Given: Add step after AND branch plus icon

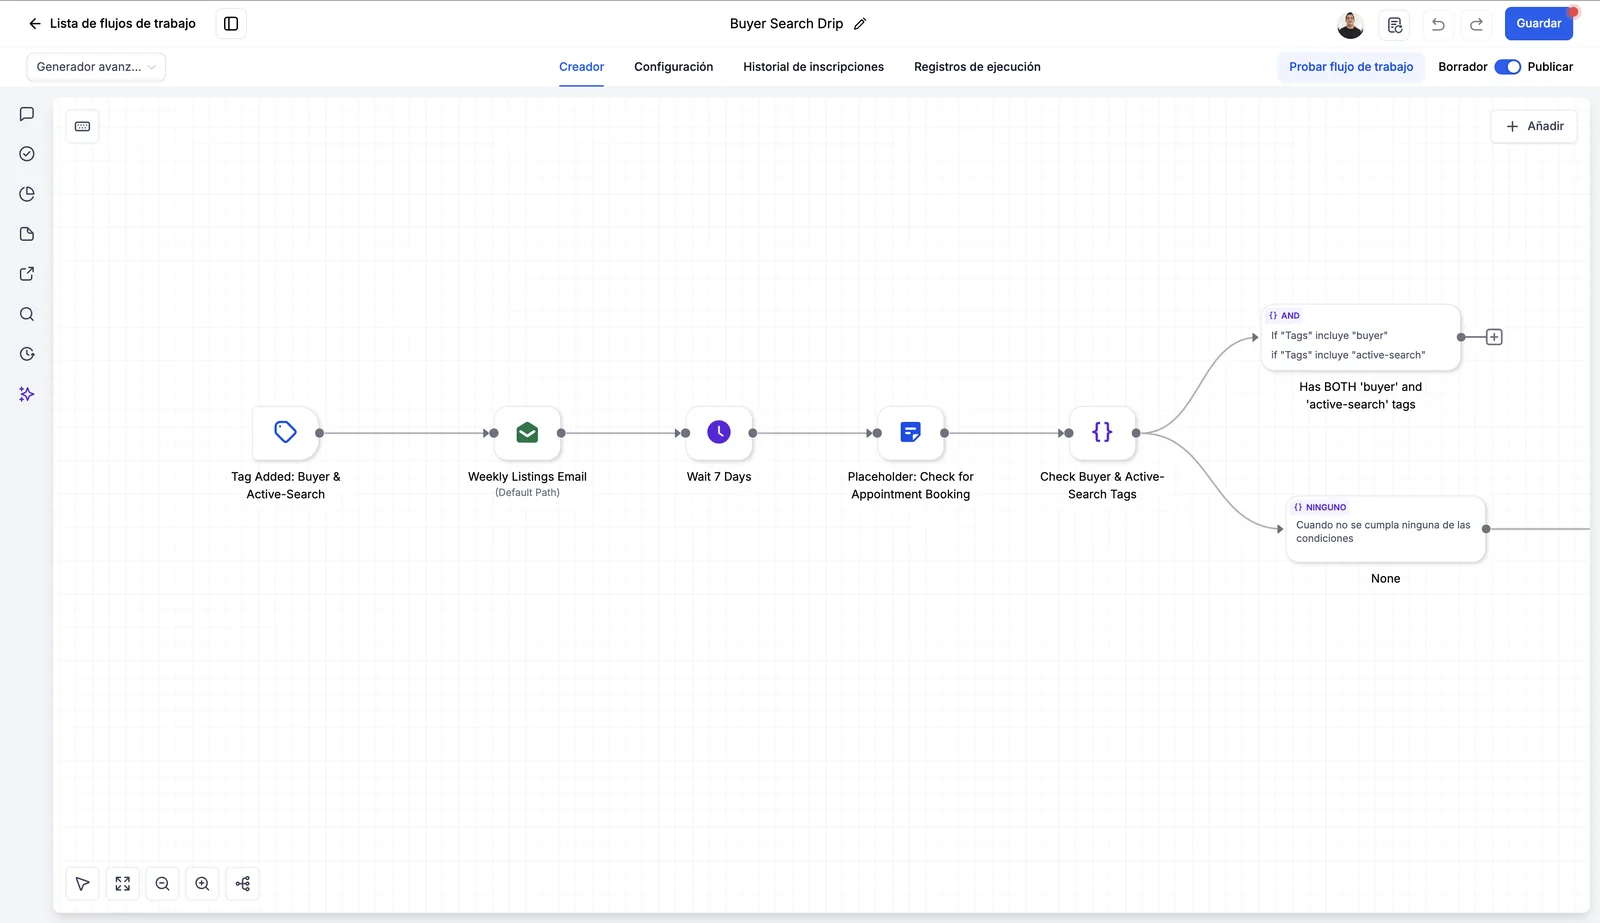Looking at the screenshot, I should [1494, 337].
